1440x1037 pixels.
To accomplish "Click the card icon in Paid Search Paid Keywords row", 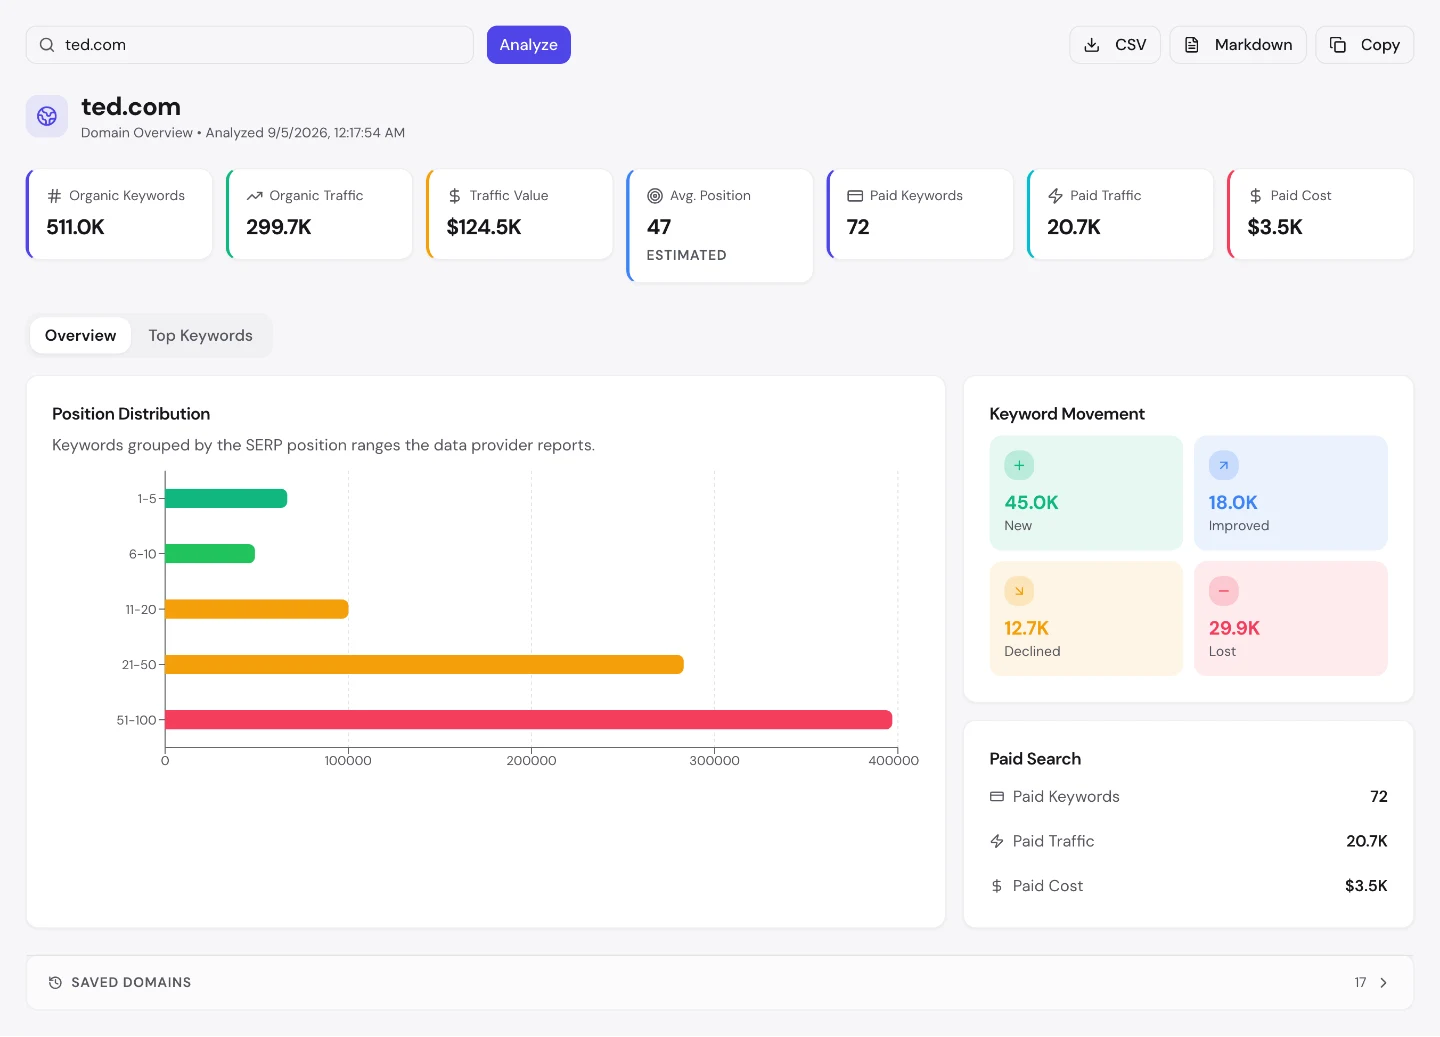I will [997, 797].
